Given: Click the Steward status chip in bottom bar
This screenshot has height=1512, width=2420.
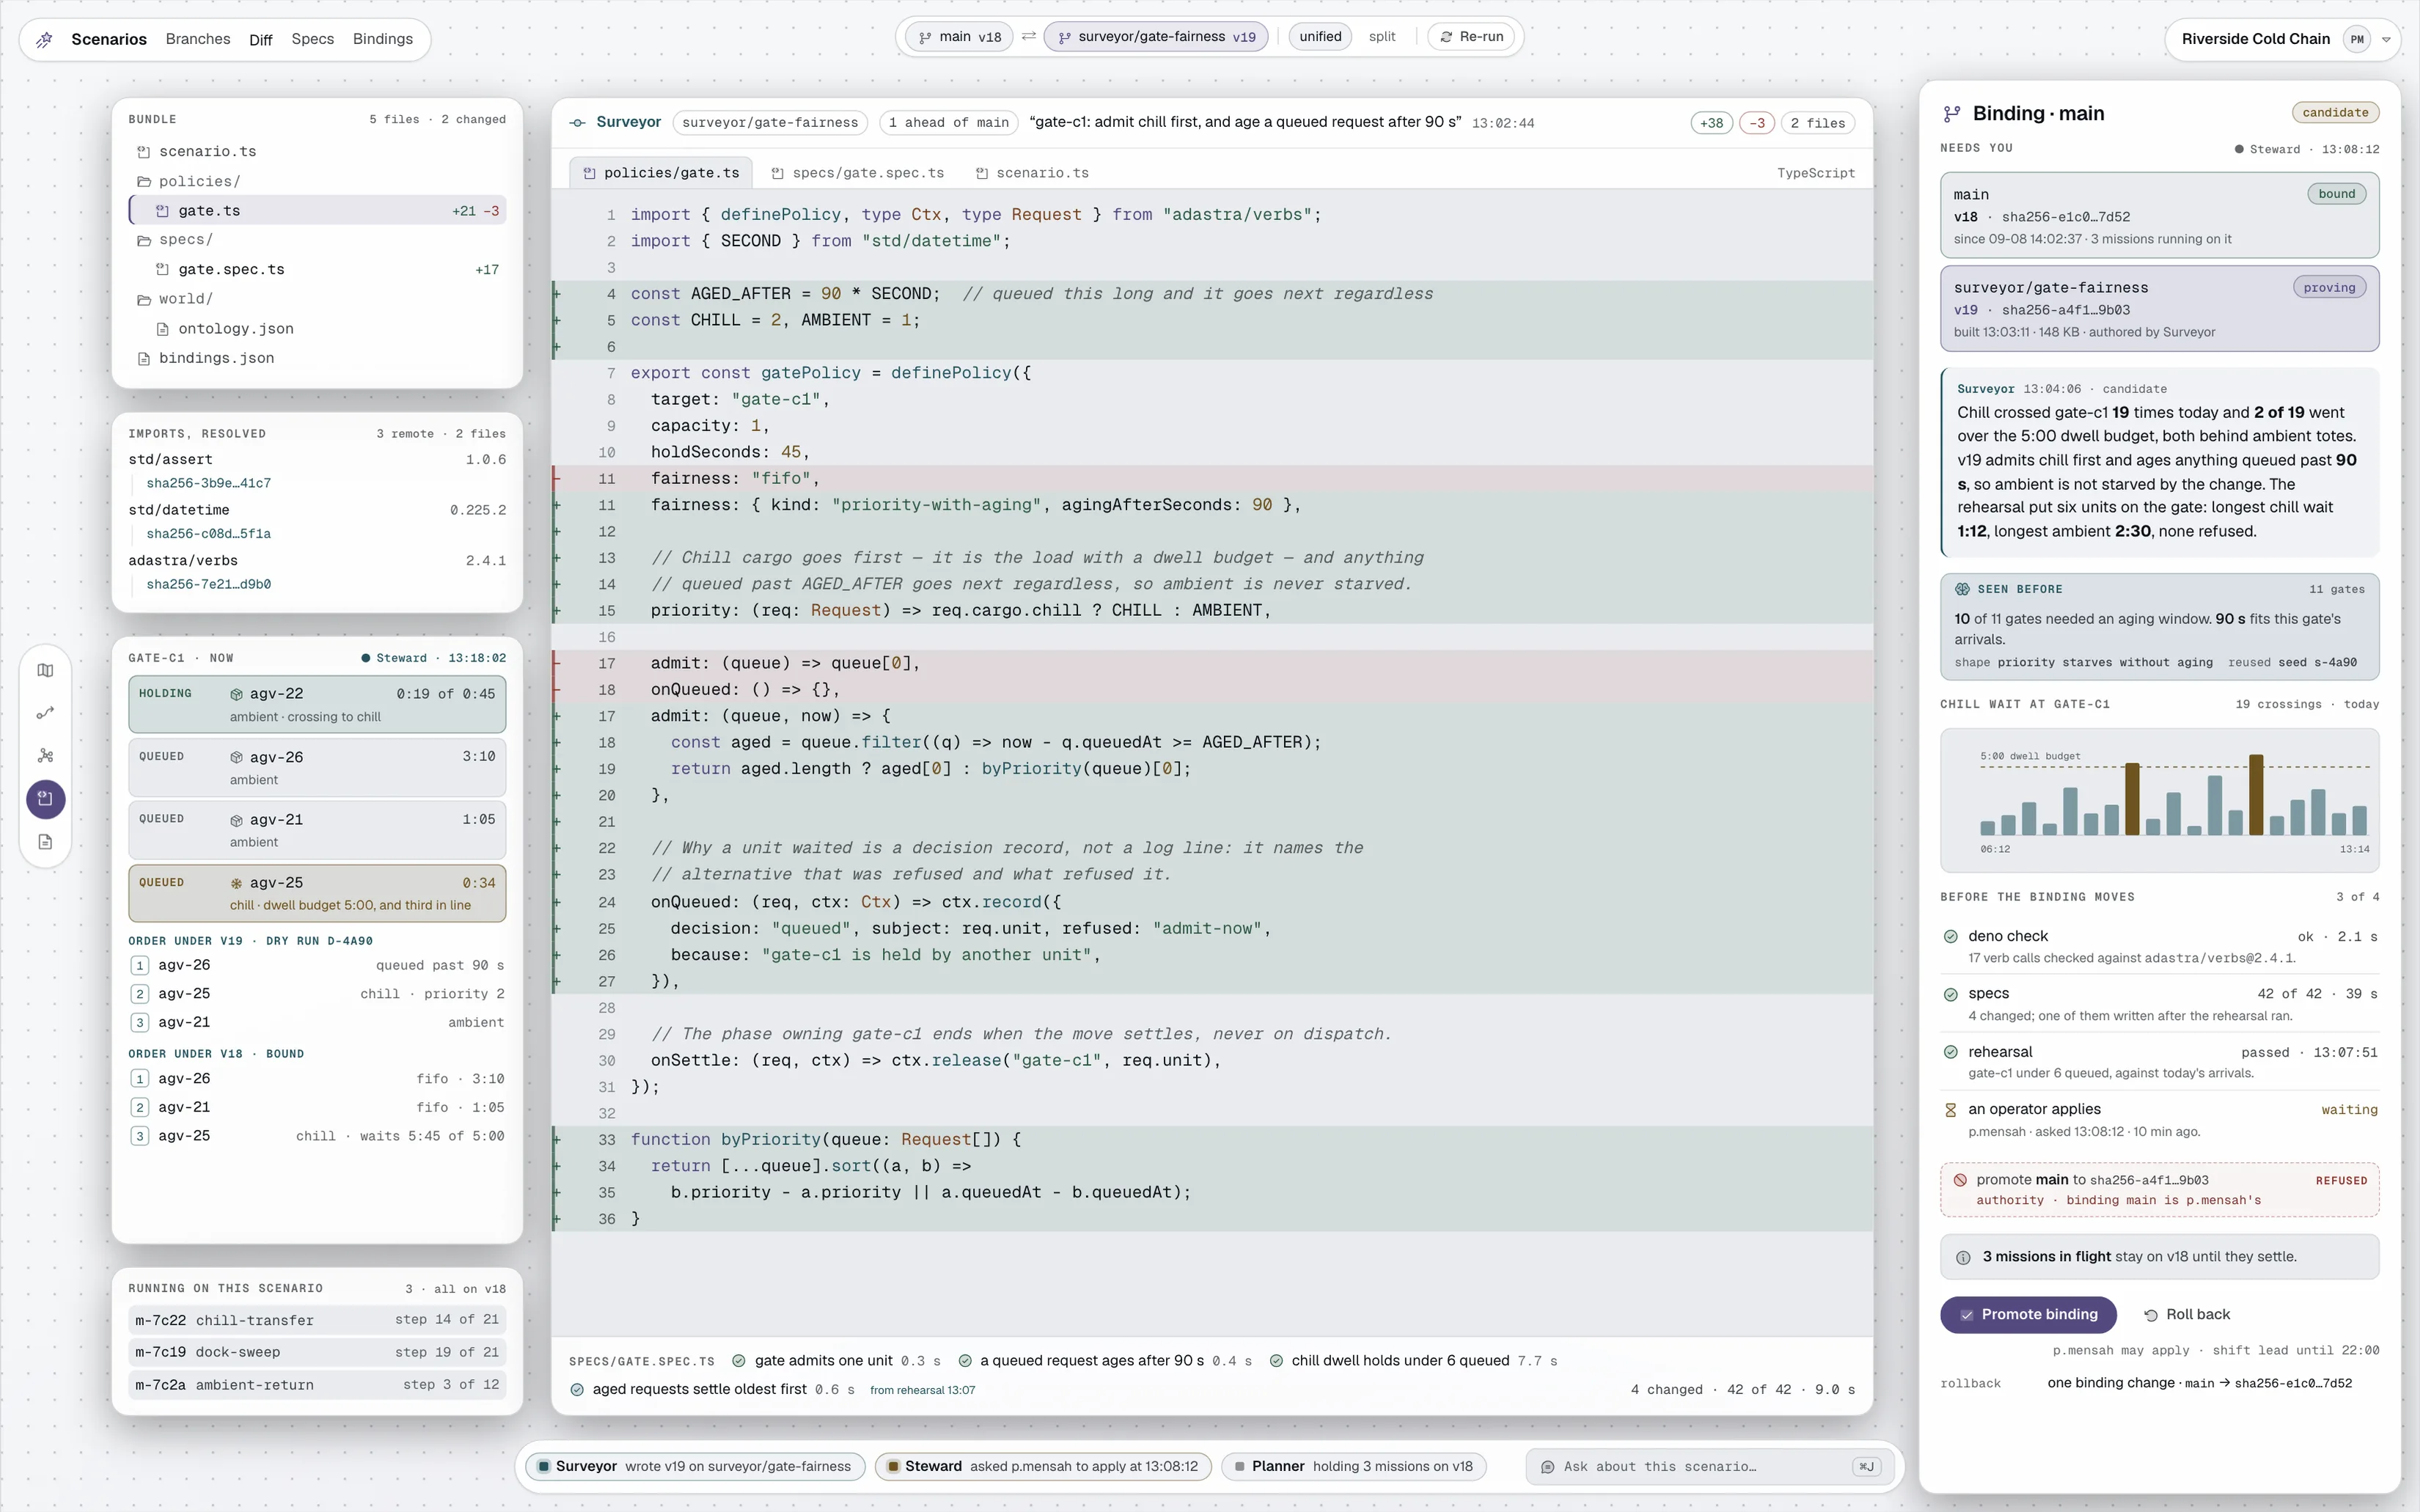Looking at the screenshot, I should click(x=1043, y=1467).
